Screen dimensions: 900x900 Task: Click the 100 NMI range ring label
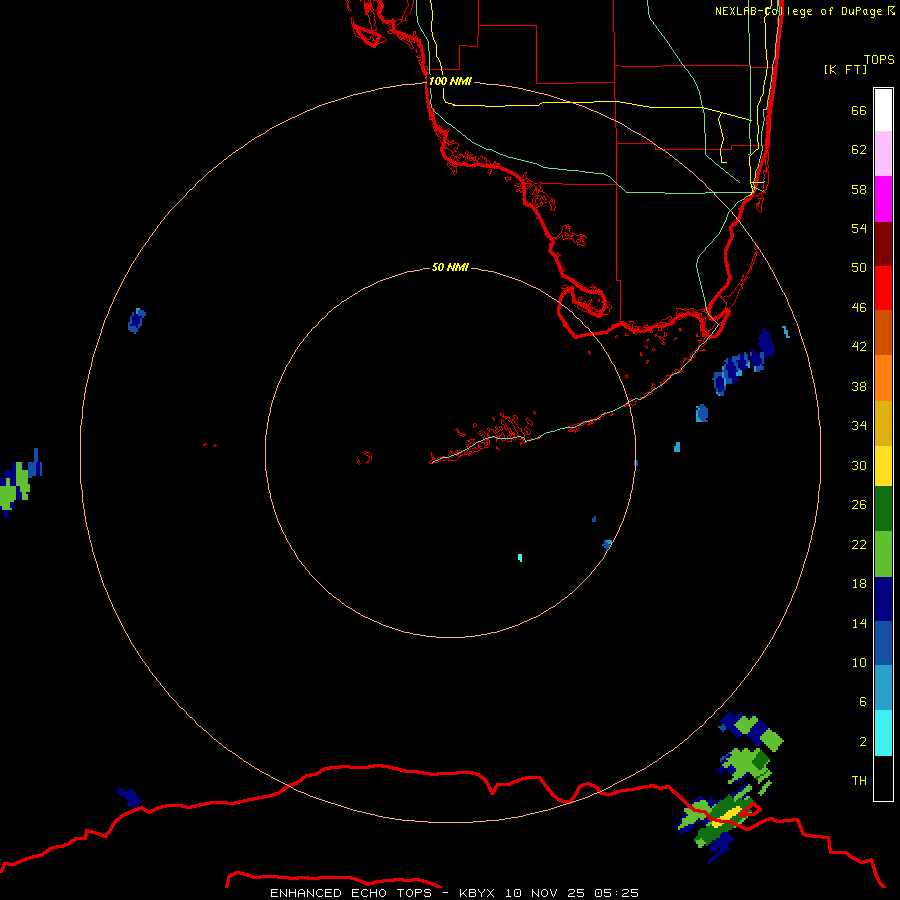click(x=450, y=81)
